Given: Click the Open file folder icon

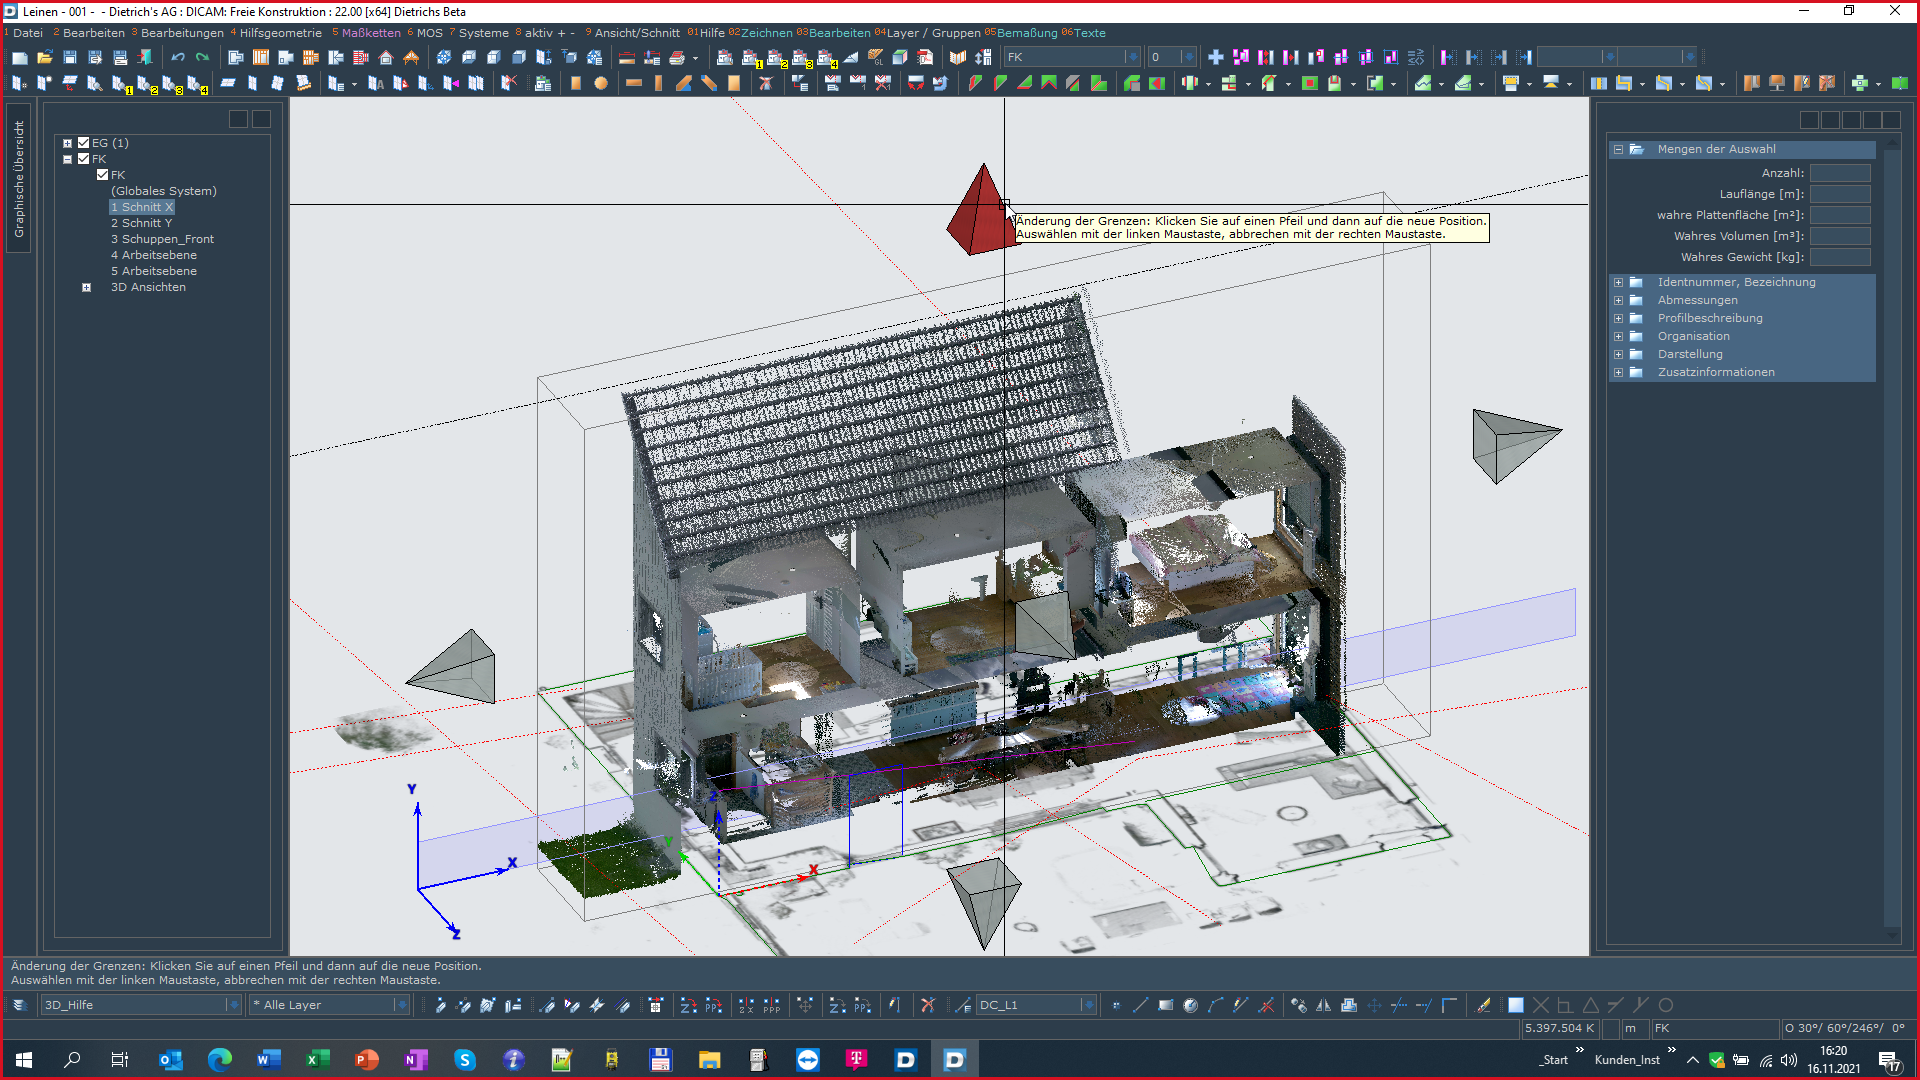Looking at the screenshot, I should [x=45, y=57].
